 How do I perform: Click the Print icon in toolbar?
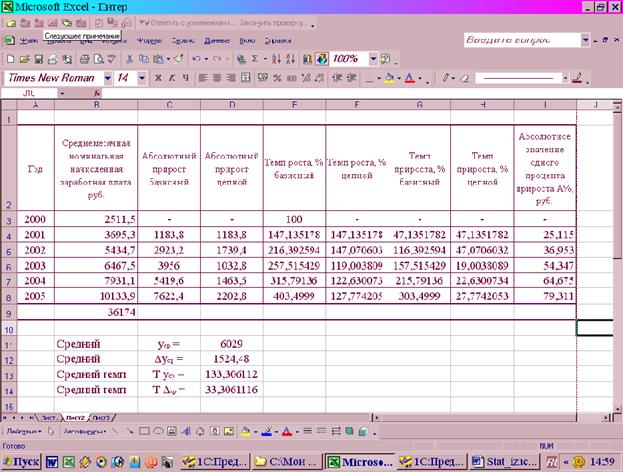(x=85, y=59)
